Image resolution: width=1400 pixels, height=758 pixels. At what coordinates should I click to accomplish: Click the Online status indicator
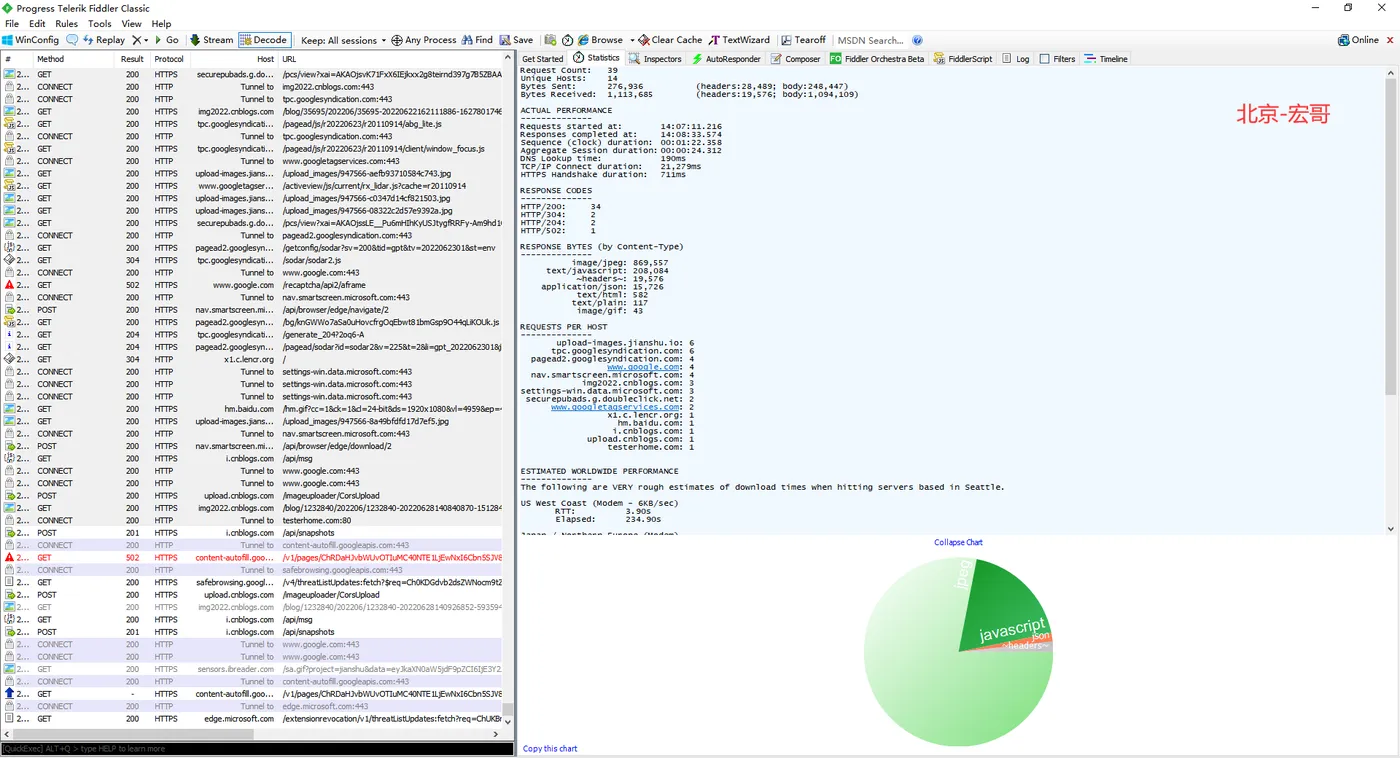coord(1358,40)
